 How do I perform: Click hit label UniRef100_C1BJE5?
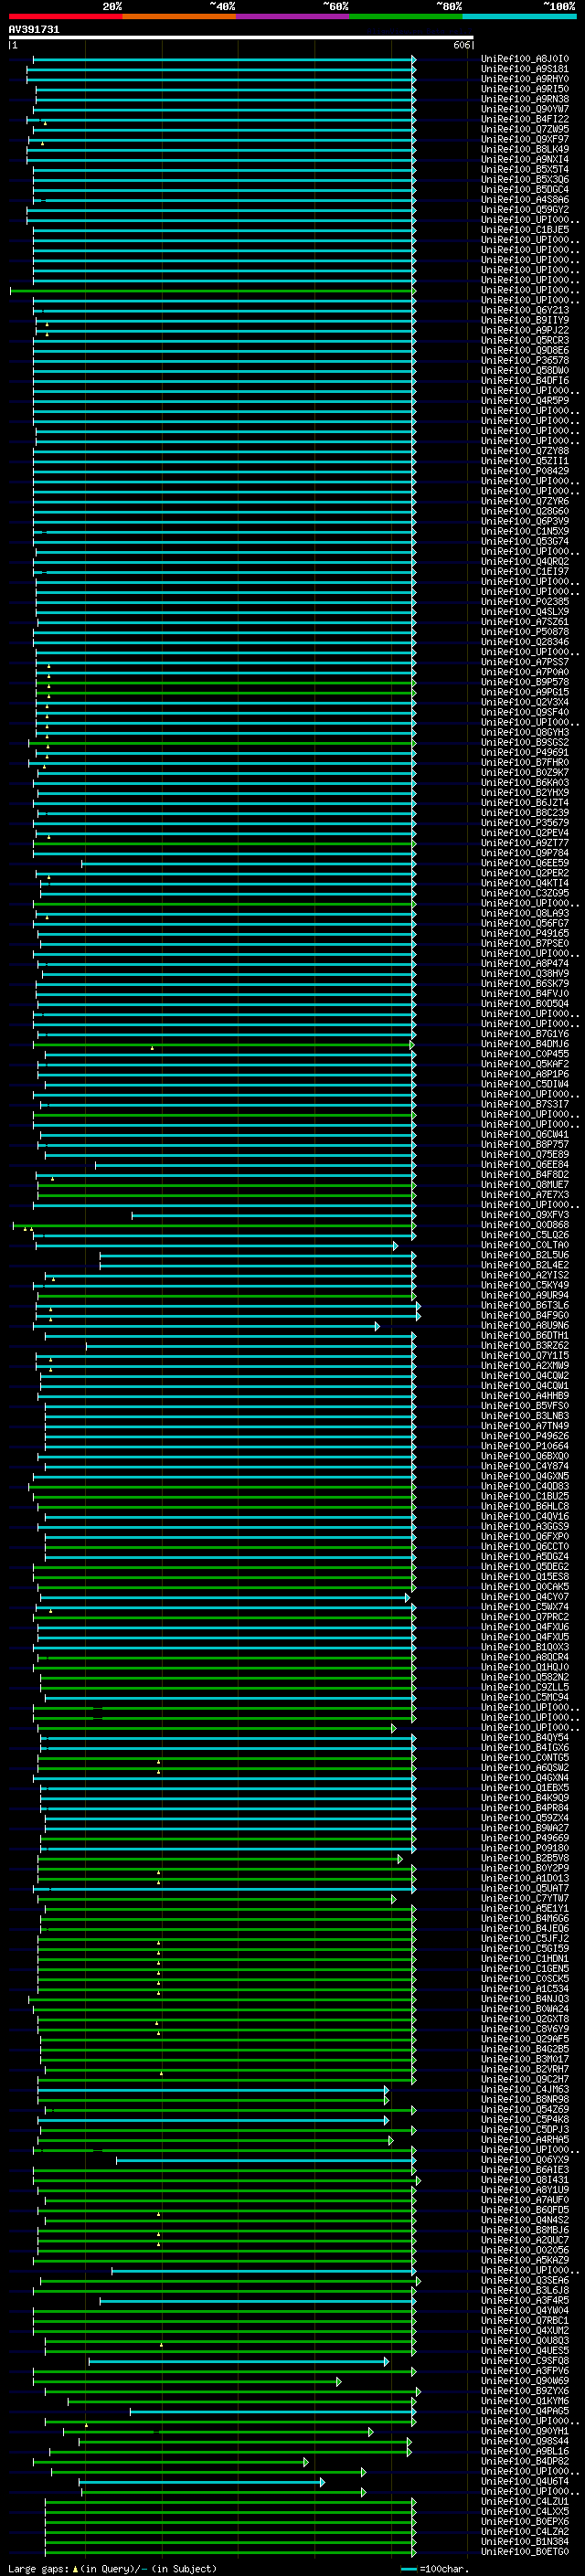525,230
